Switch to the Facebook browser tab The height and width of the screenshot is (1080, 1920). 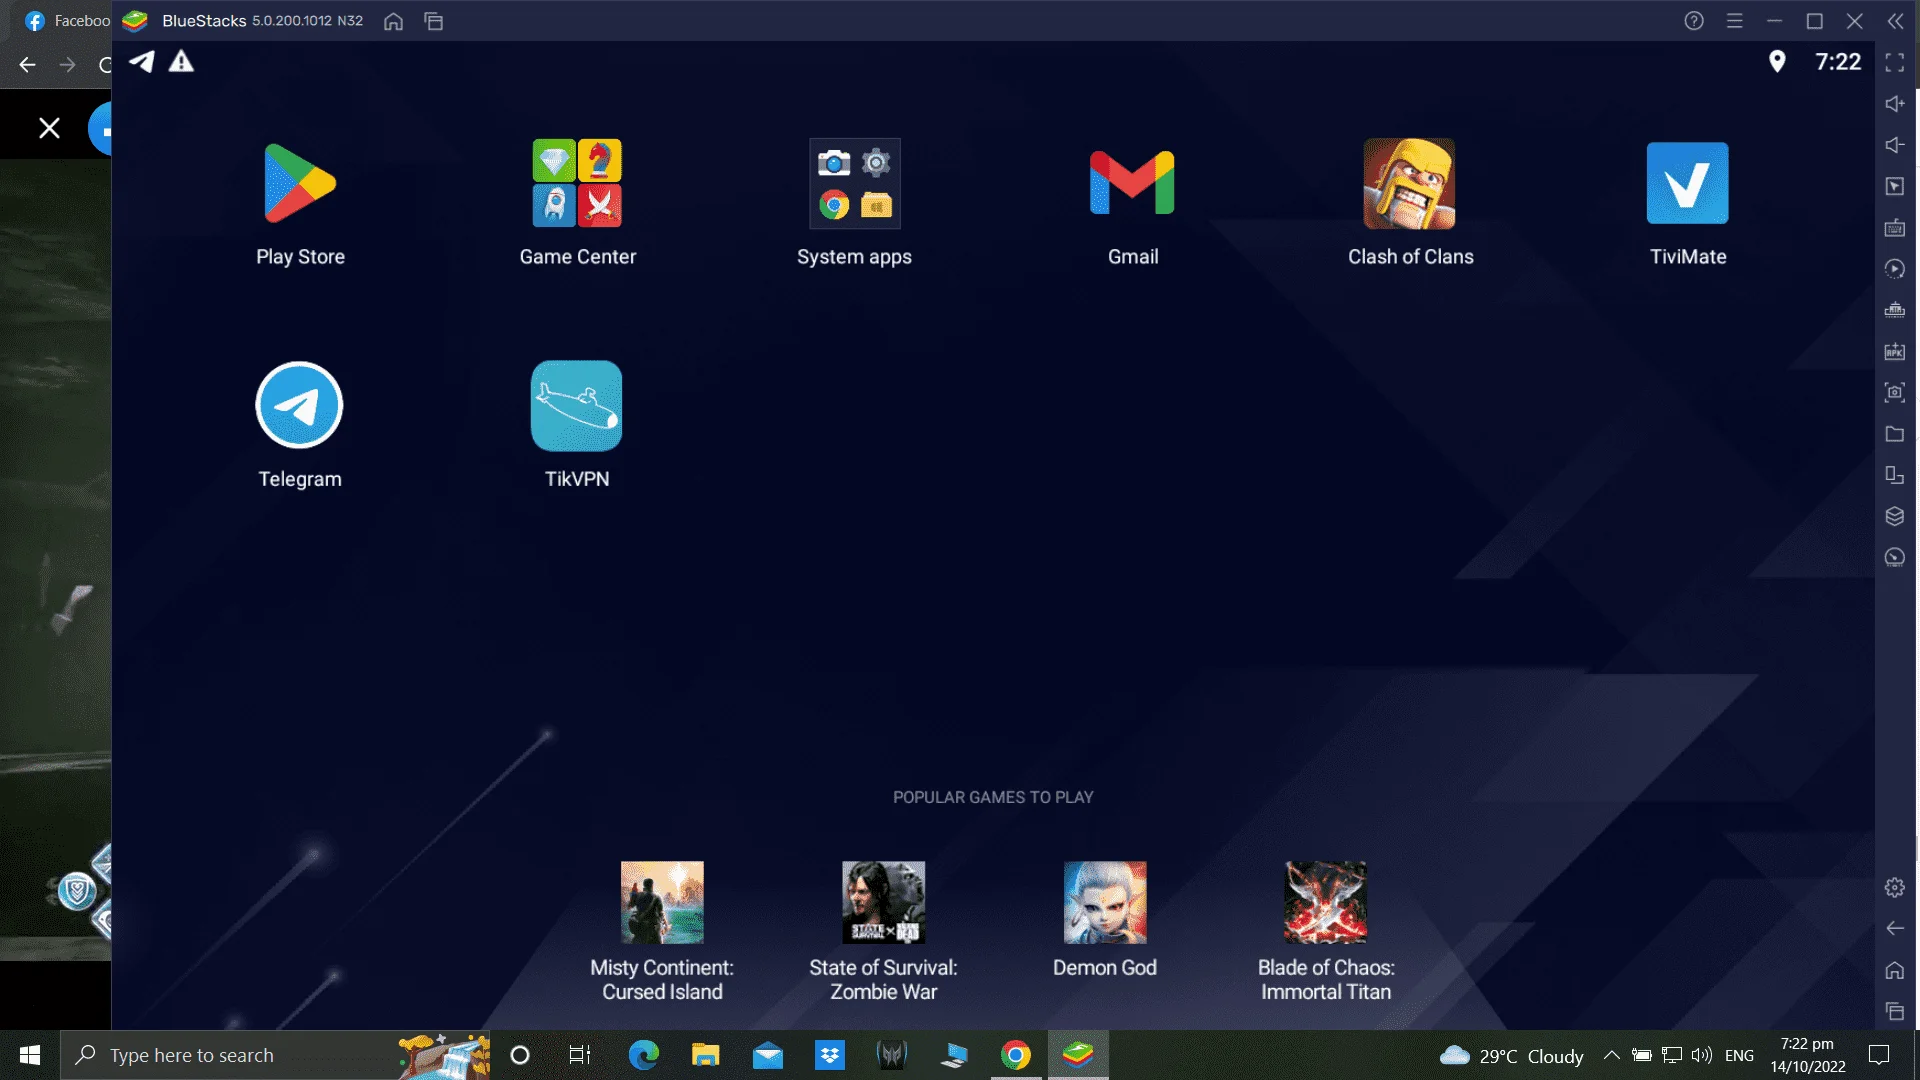(67, 20)
